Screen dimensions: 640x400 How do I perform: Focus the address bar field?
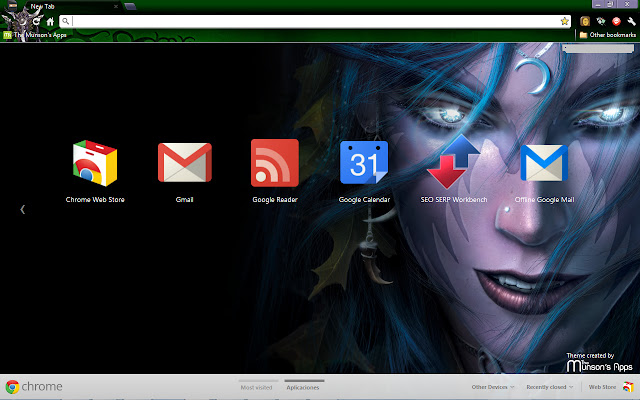click(315, 21)
